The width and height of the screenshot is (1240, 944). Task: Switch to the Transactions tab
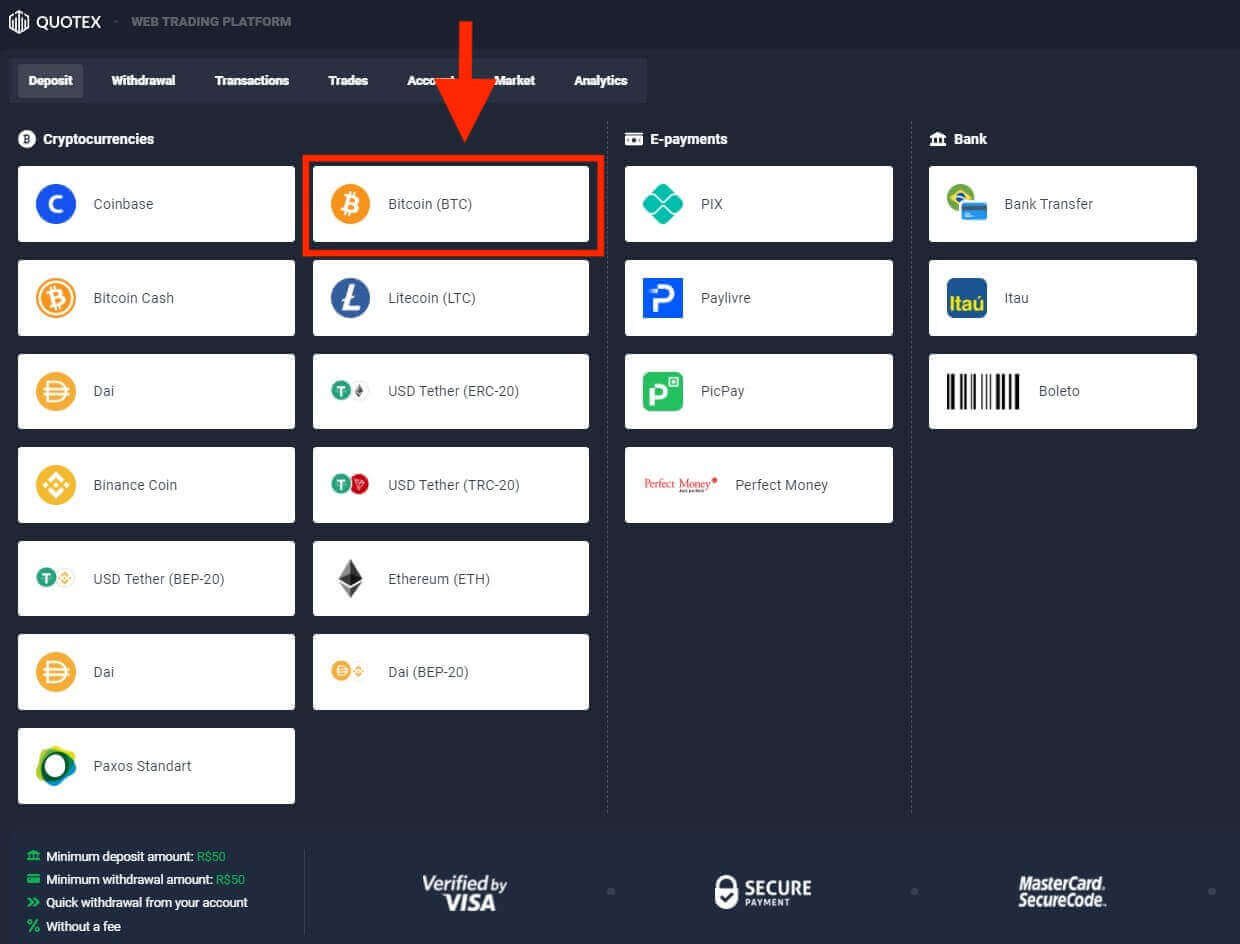tap(251, 81)
